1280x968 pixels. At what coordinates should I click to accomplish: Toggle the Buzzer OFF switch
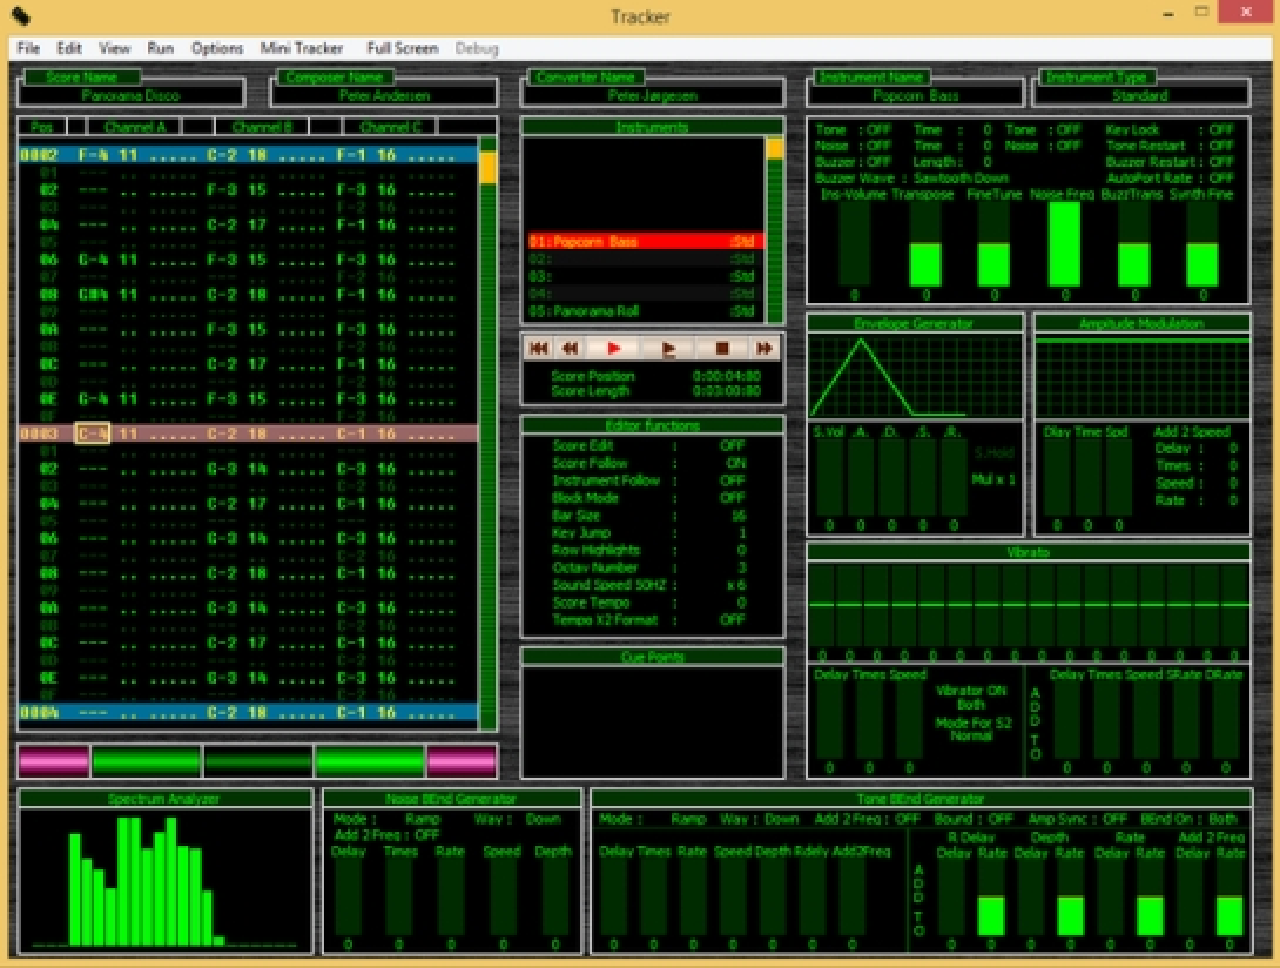click(x=879, y=161)
